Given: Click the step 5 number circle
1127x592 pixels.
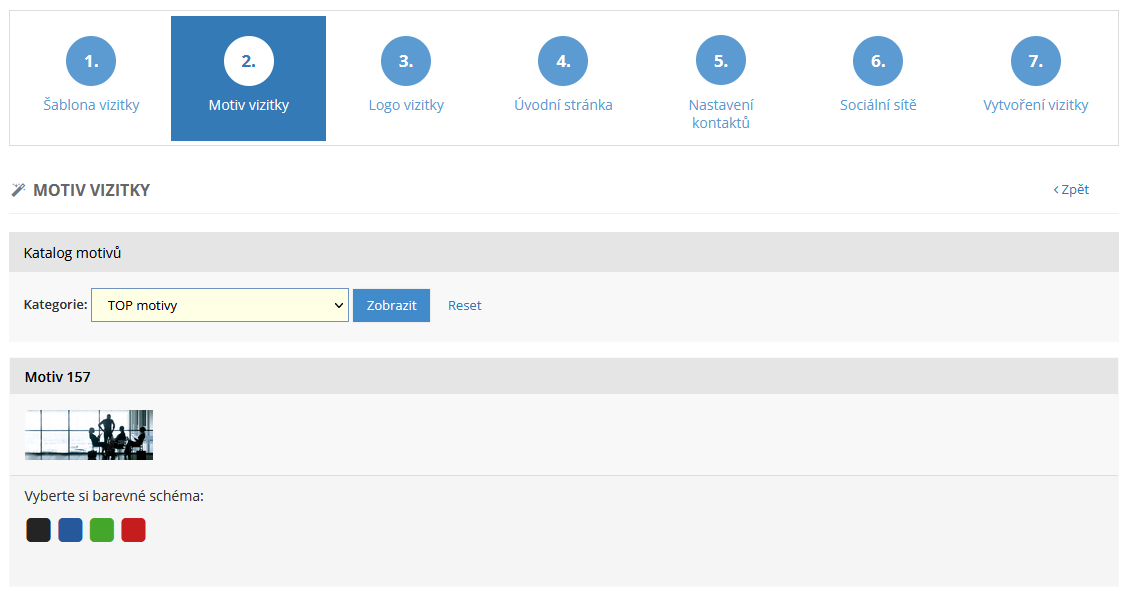Looking at the screenshot, I should tap(720, 61).
